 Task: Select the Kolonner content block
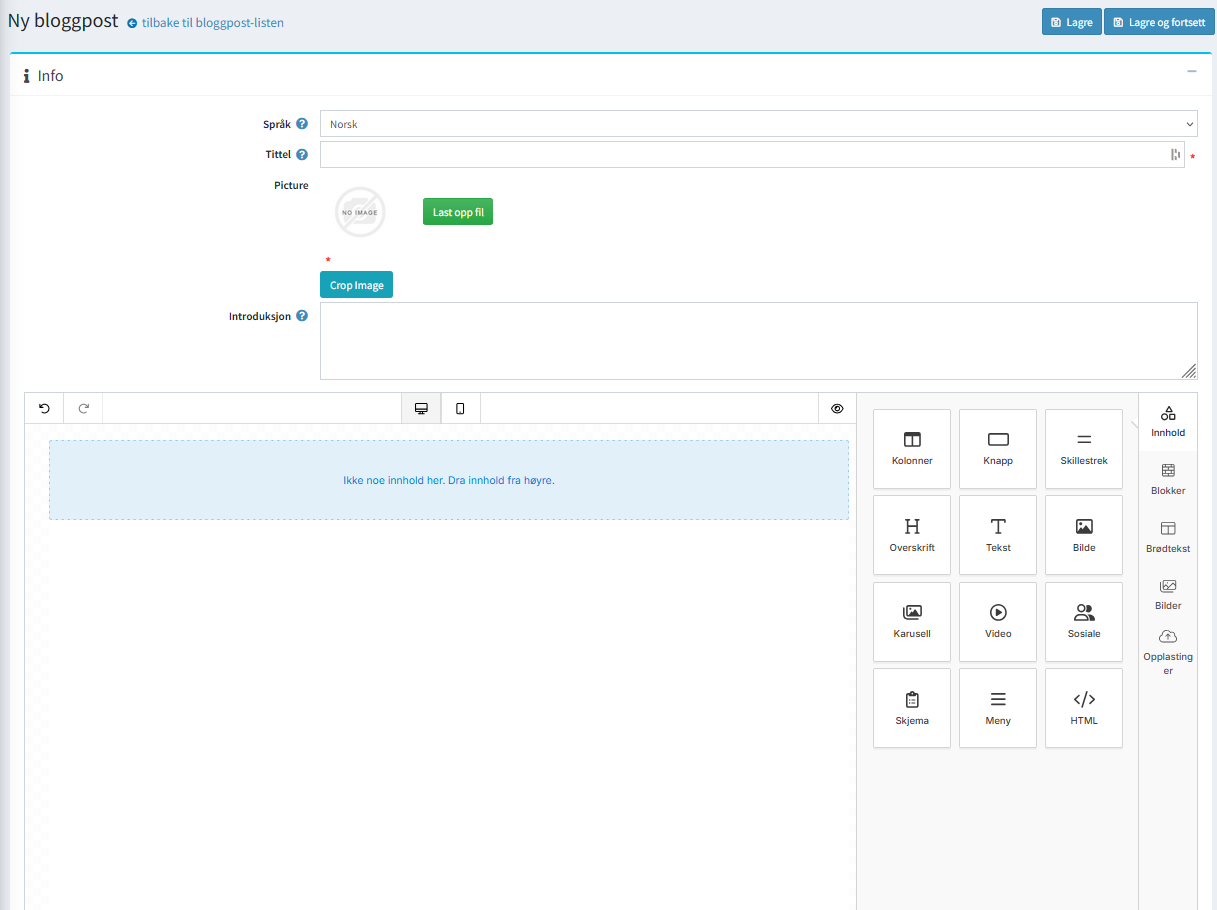[x=911, y=449]
